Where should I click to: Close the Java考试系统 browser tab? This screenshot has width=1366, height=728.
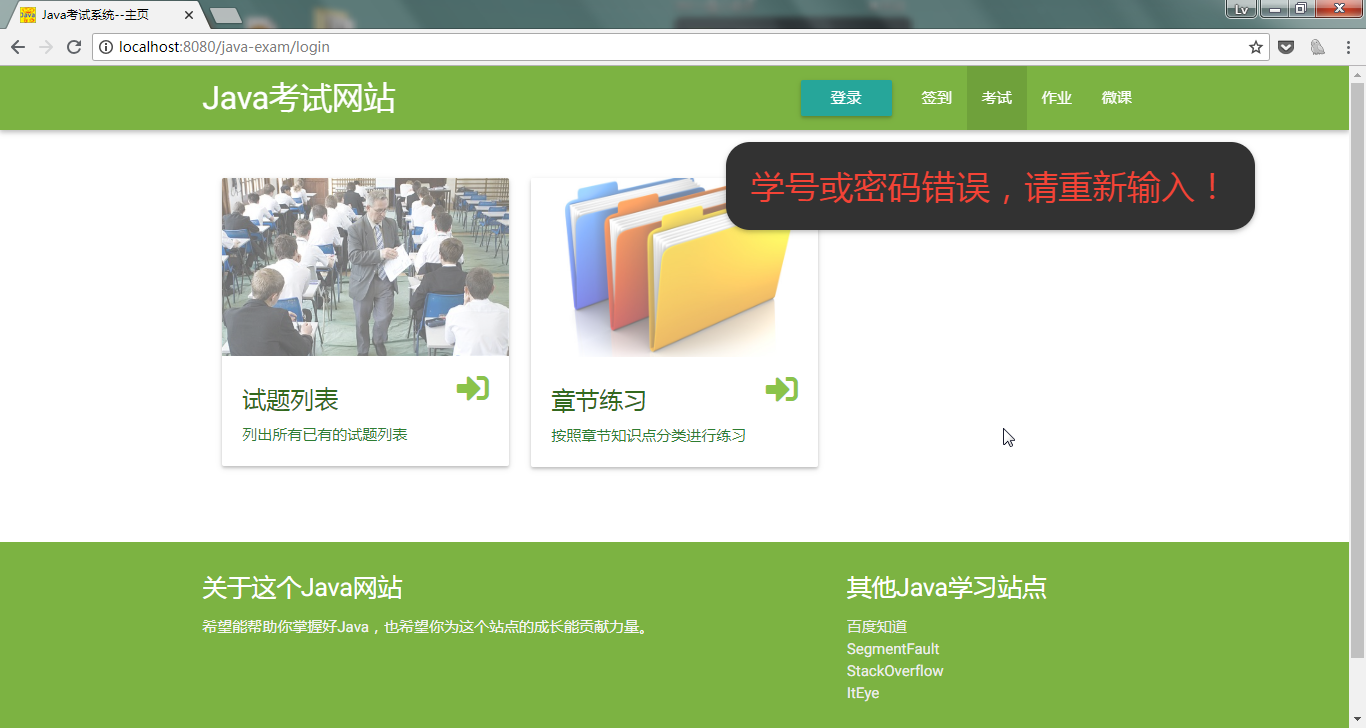pyautogui.click(x=189, y=15)
